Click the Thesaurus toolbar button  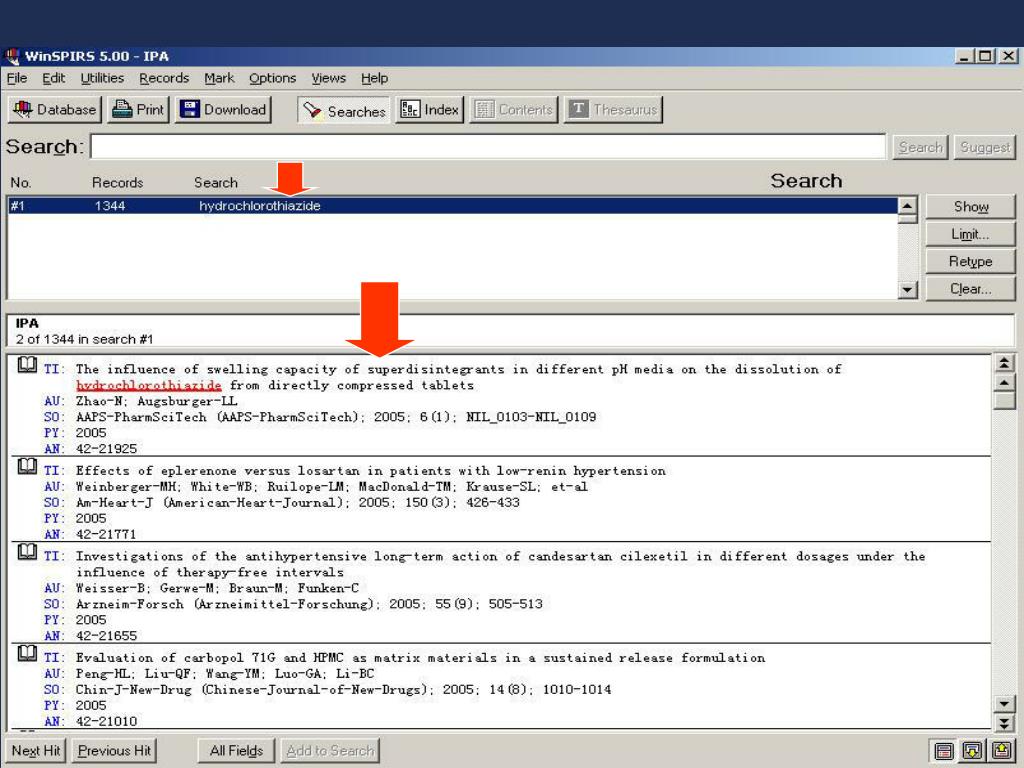tap(613, 110)
